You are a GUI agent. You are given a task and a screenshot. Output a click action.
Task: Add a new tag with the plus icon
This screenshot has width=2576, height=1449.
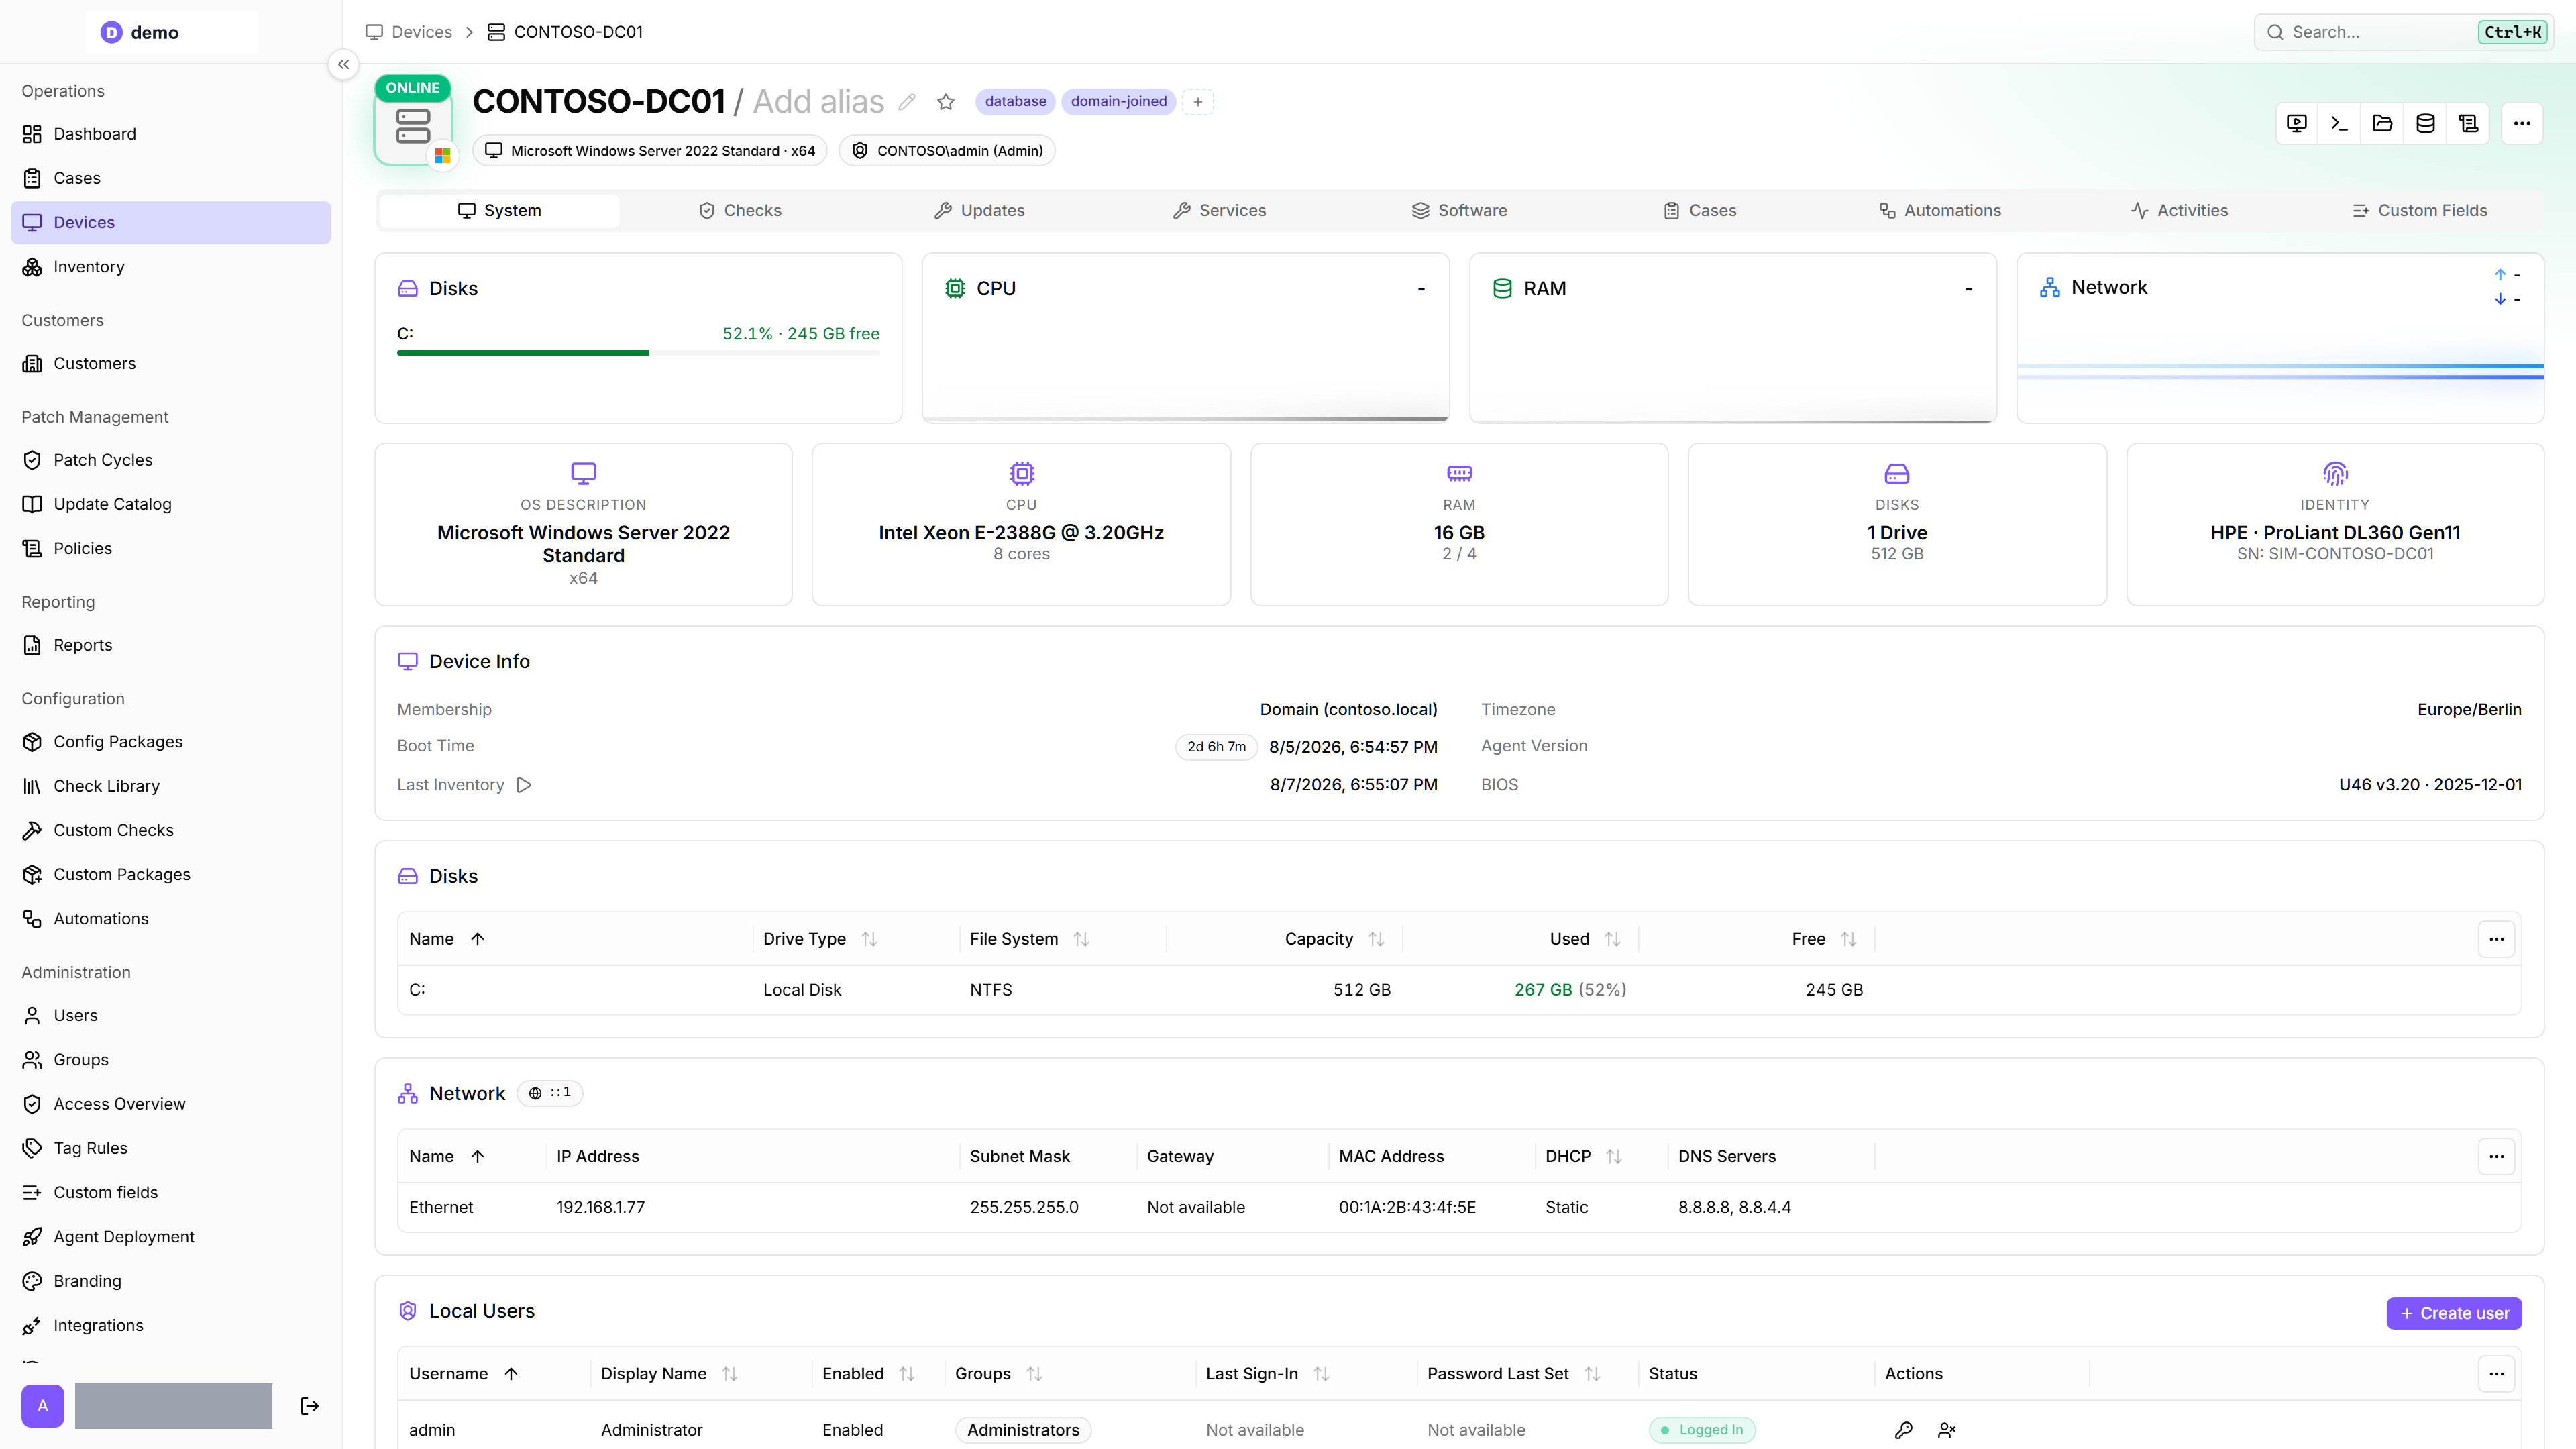click(x=1198, y=102)
